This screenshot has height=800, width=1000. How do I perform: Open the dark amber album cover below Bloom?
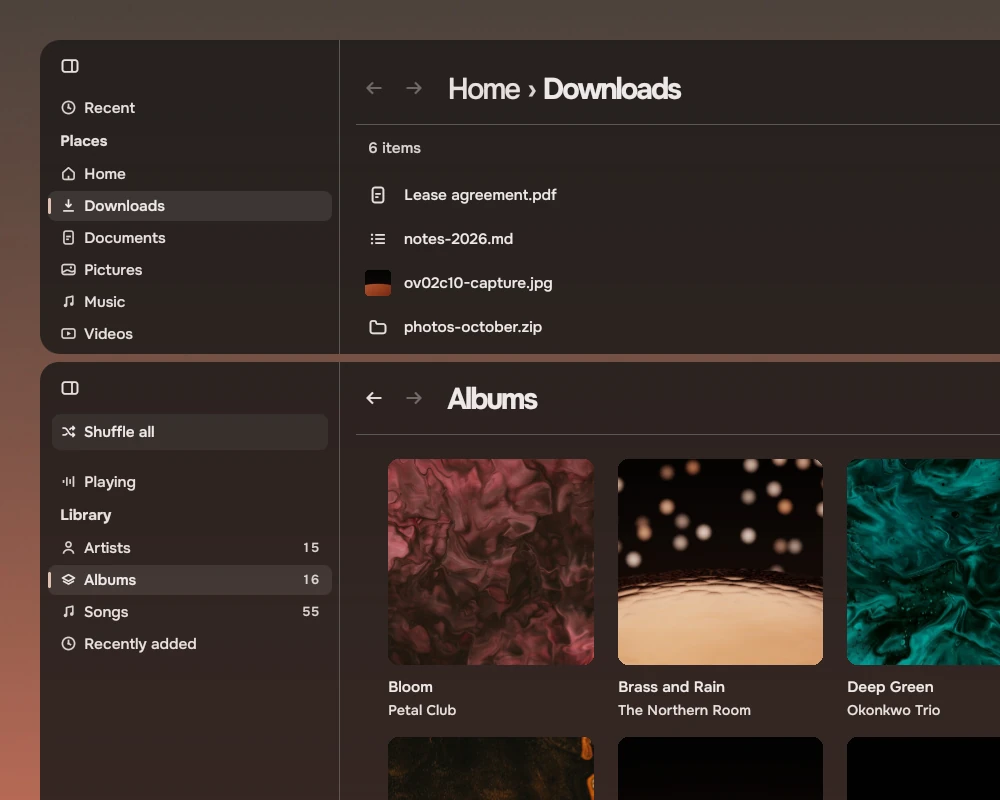click(x=490, y=768)
